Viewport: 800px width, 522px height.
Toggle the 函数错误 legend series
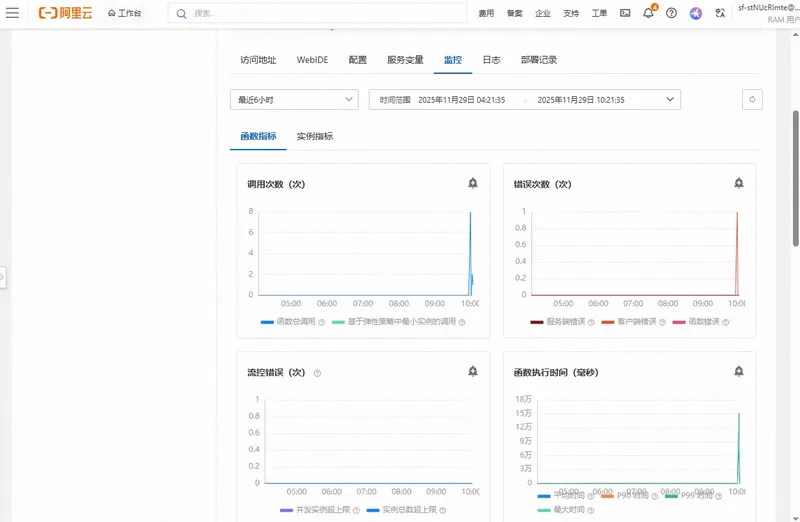696,322
